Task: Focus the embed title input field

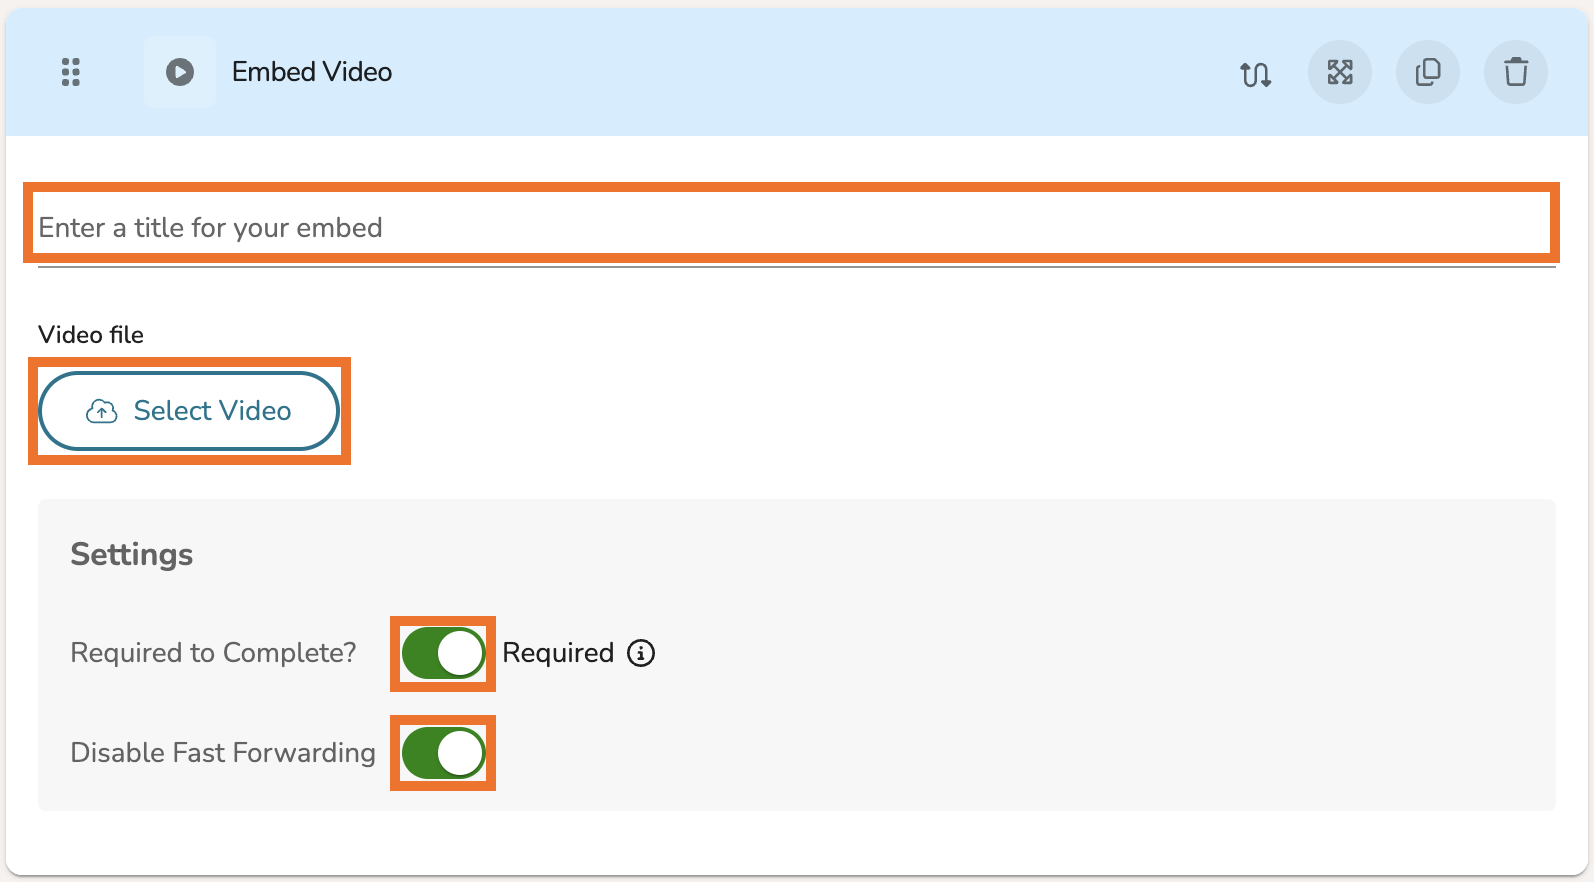Action: click(790, 228)
